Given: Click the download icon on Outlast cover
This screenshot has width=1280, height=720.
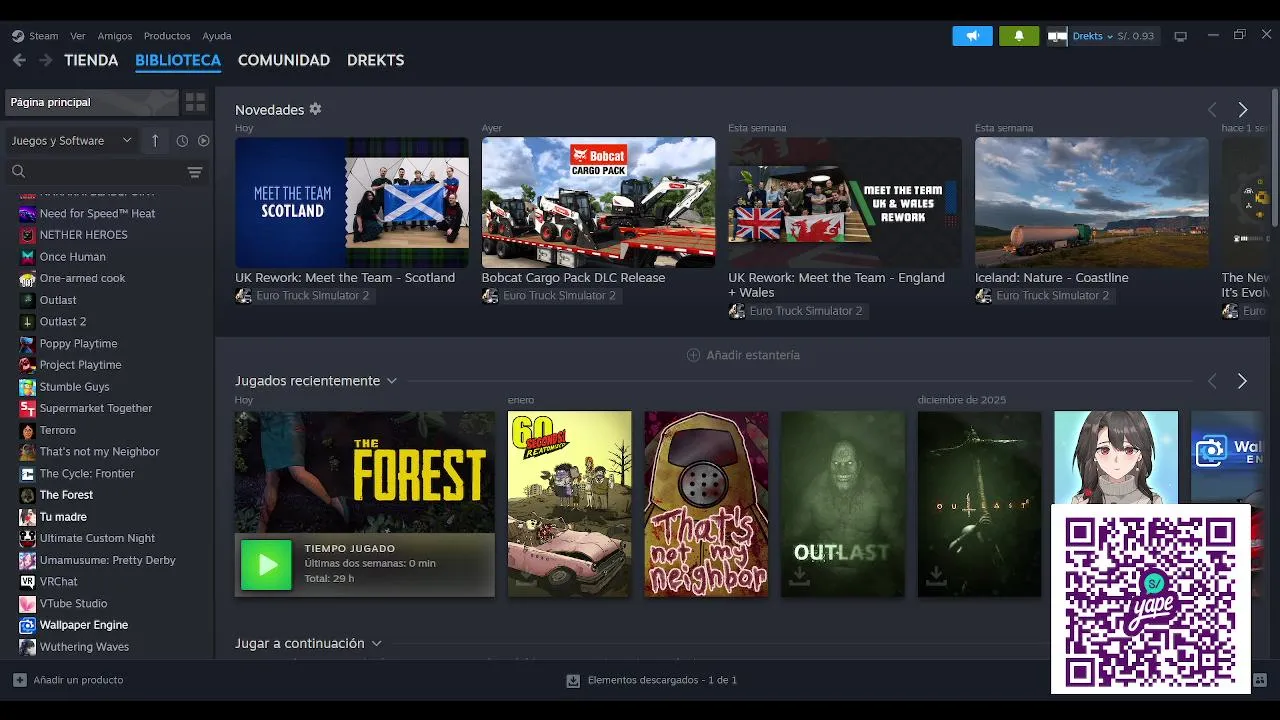Looking at the screenshot, I should pos(798,576).
